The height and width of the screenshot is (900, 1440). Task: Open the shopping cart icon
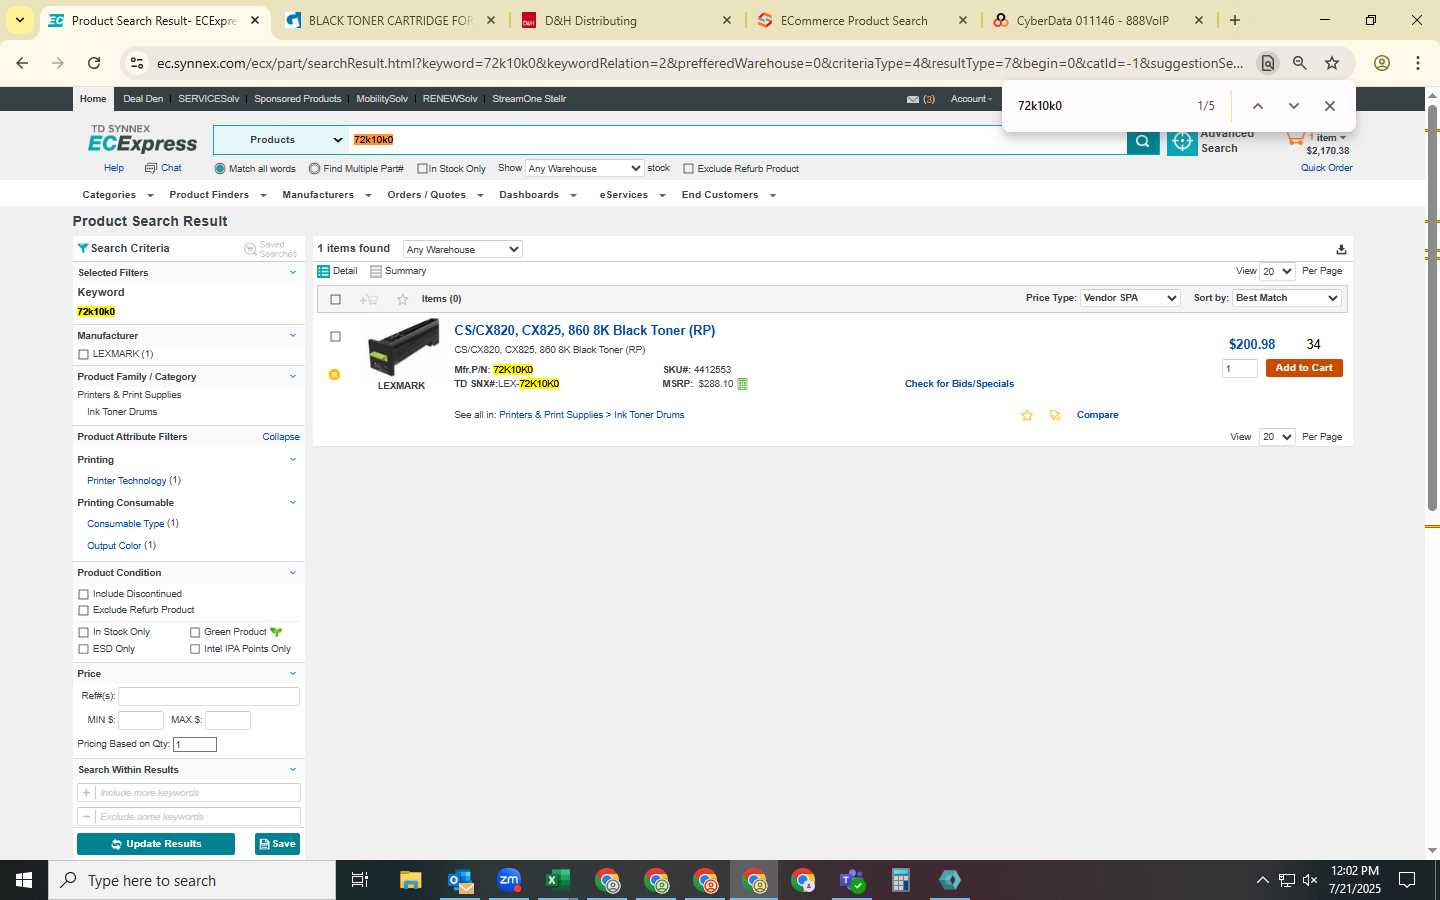click(x=1296, y=137)
